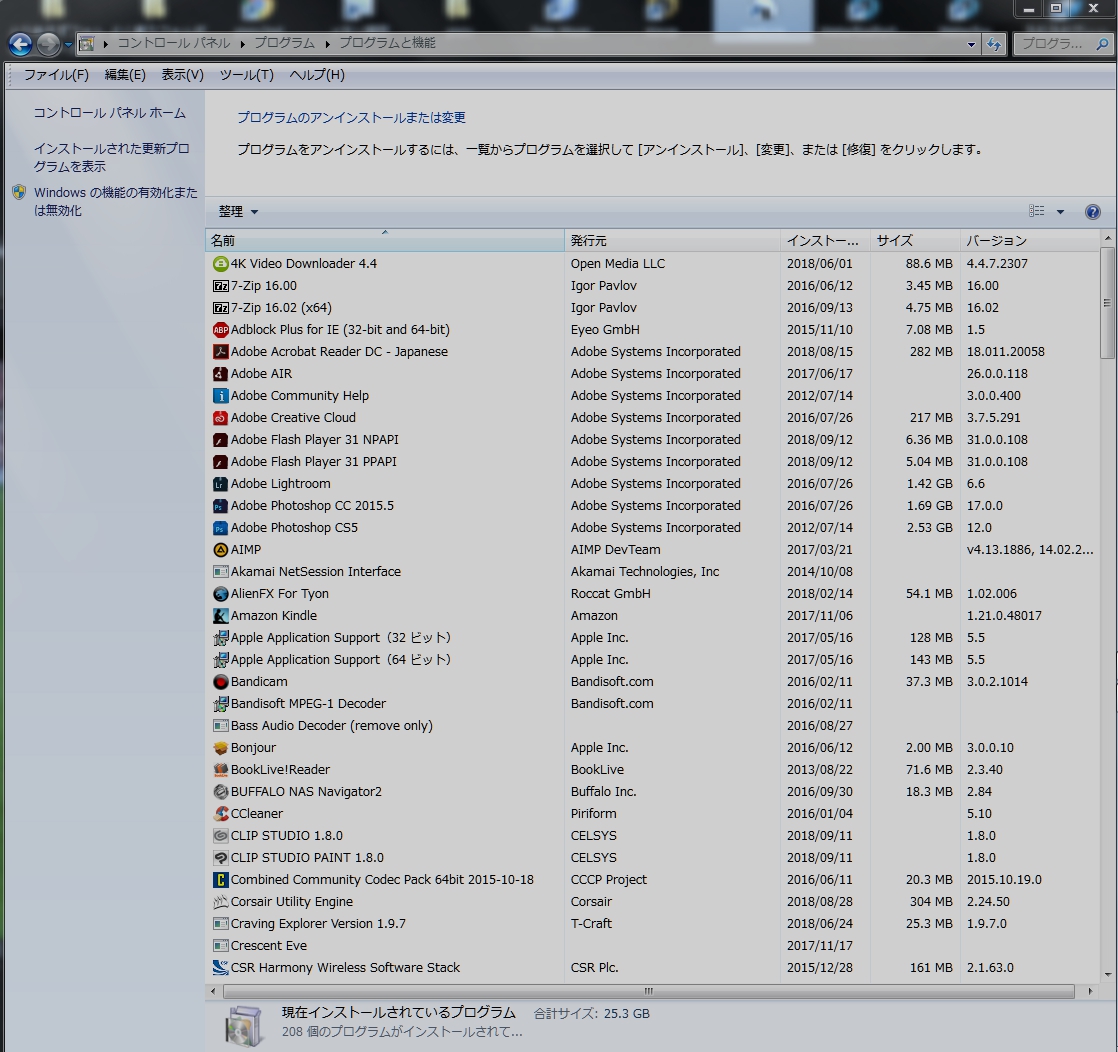This screenshot has height=1052, width=1118.
Task: Open the 整理 dropdown menu
Action: coord(238,212)
